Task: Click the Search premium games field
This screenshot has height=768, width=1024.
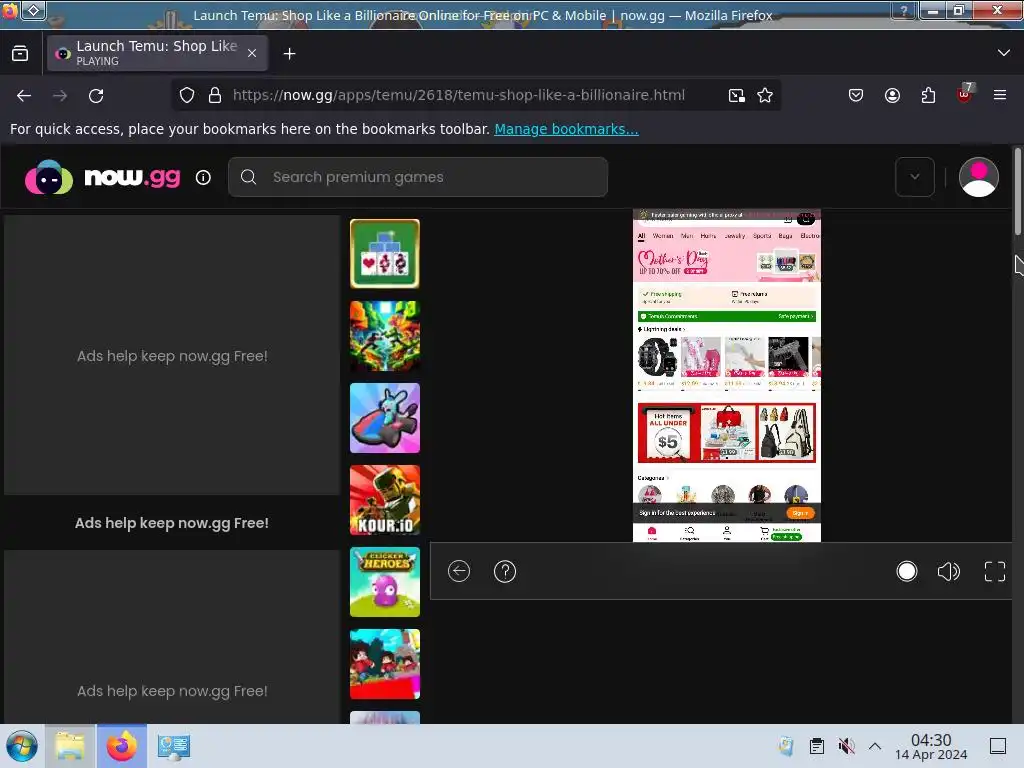Action: (418, 177)
